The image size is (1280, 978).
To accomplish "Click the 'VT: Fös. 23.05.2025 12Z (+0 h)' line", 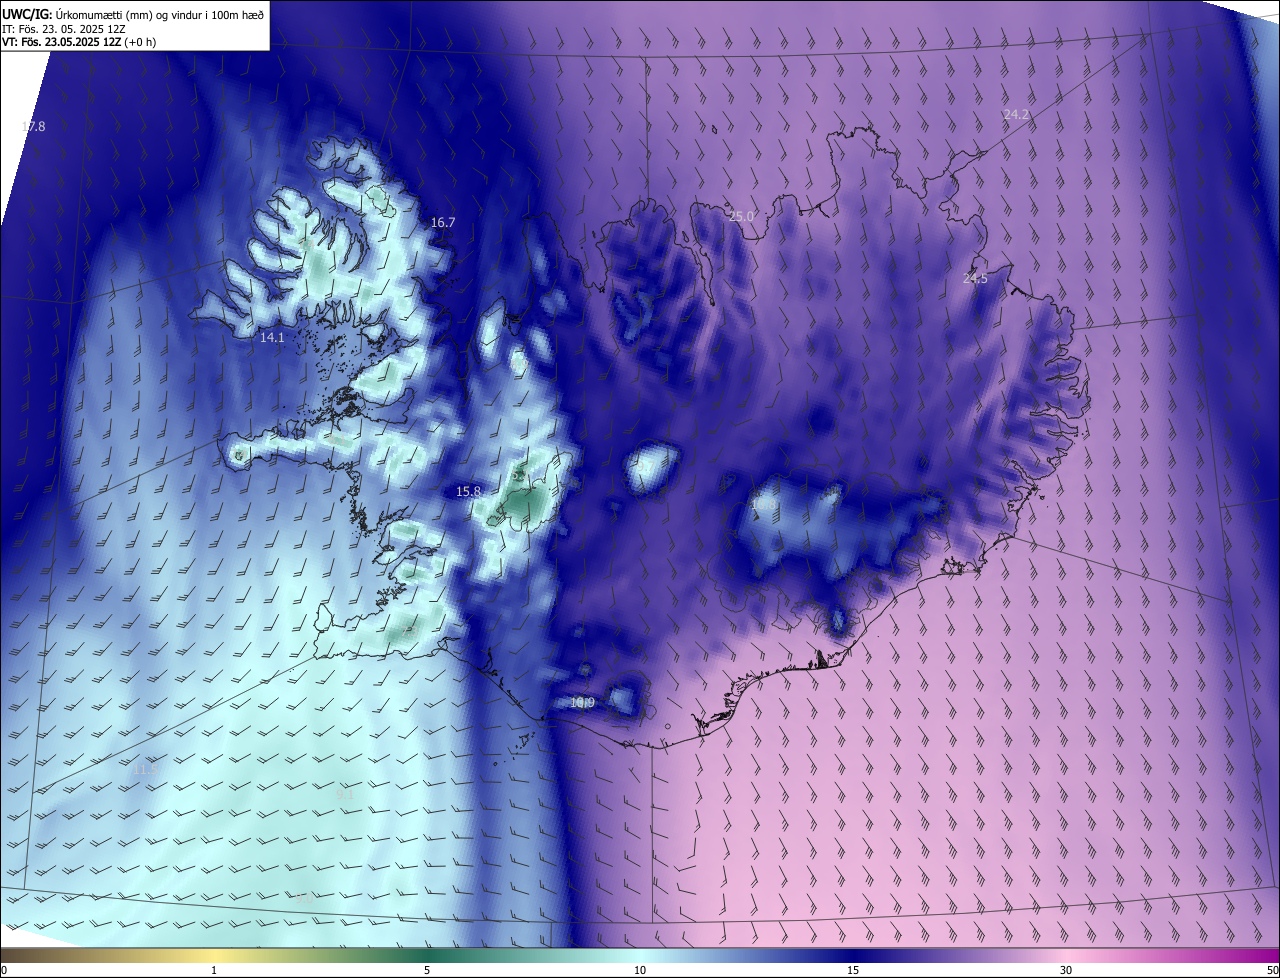I will (80, 42).
